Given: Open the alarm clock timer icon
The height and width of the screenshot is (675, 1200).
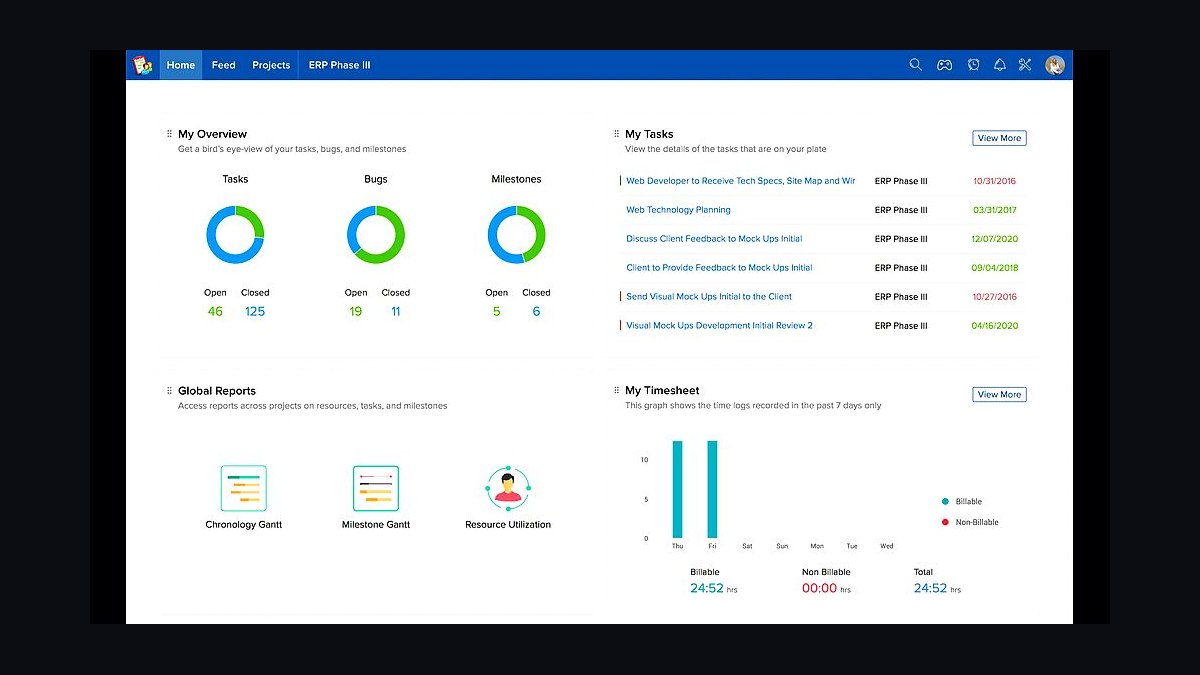Looking at the screenshot, I should (x=973, y=65).
